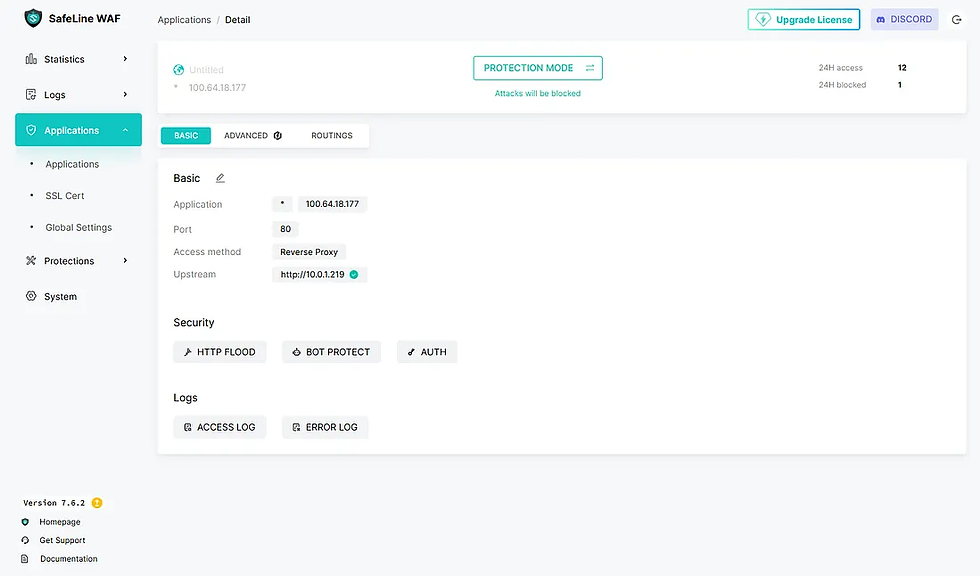Image resolution: width=980 pixels, height=576 pixels.
Task: Open the Documentation link
Action: click(x=70, y=558)
